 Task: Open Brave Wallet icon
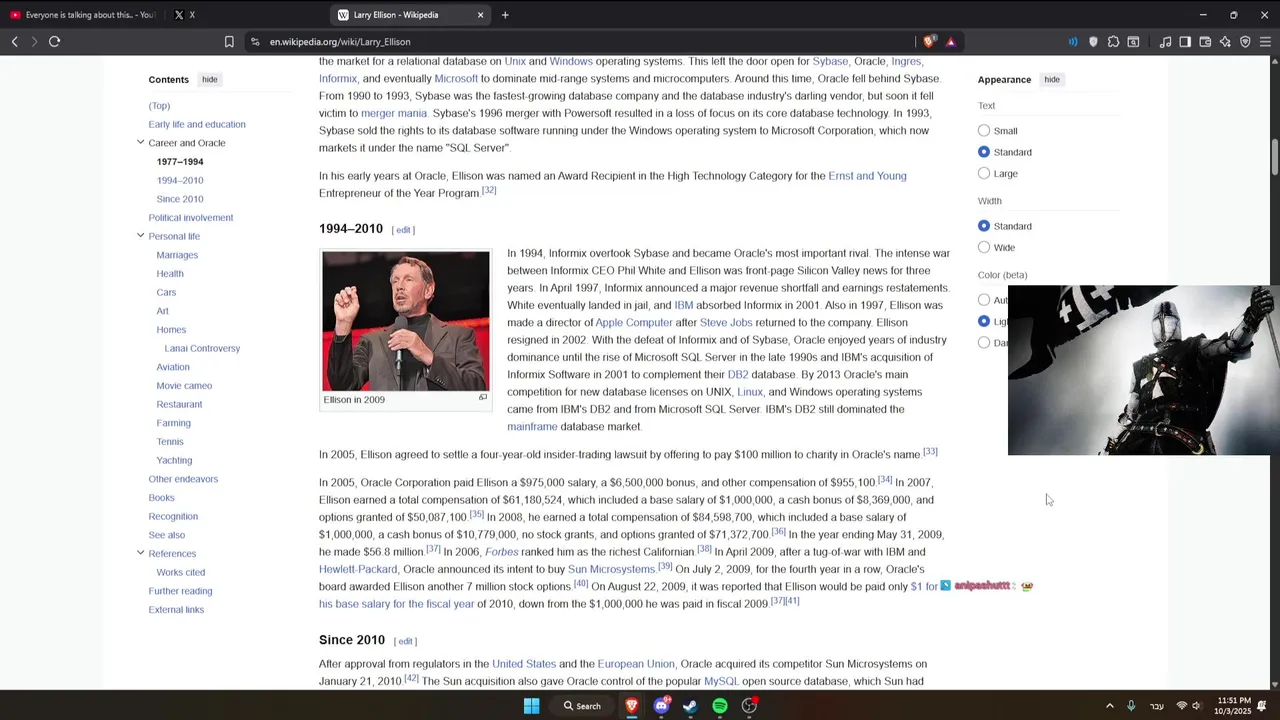(x=1205, y=42)
